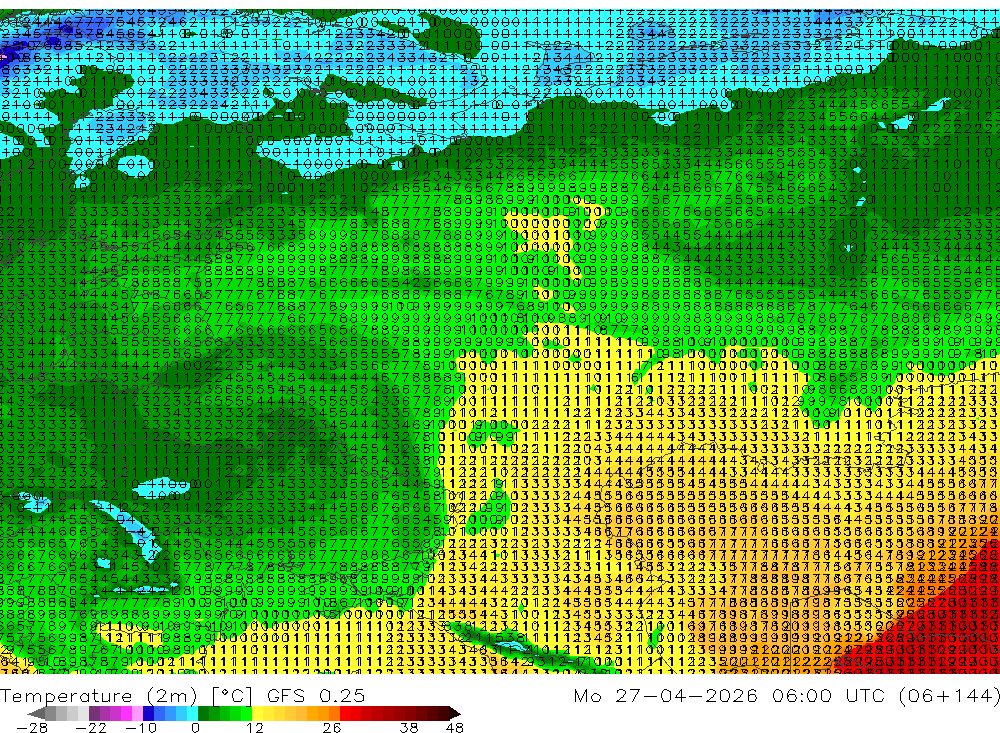Click the forecast date 'Mo 27-04-2026'
Screen dimensions: 1000x733
pos(666,695)
